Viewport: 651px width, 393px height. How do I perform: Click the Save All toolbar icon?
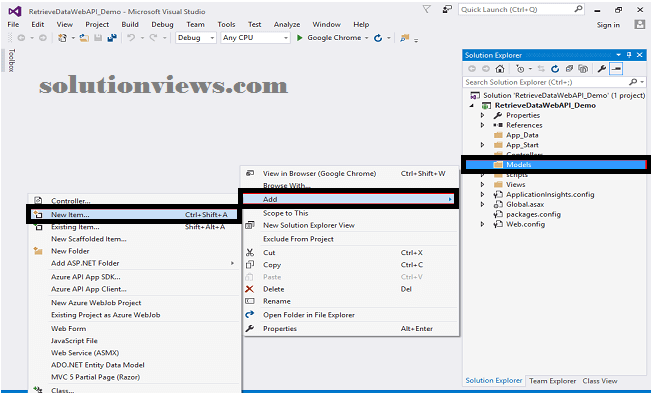(112, 38)
